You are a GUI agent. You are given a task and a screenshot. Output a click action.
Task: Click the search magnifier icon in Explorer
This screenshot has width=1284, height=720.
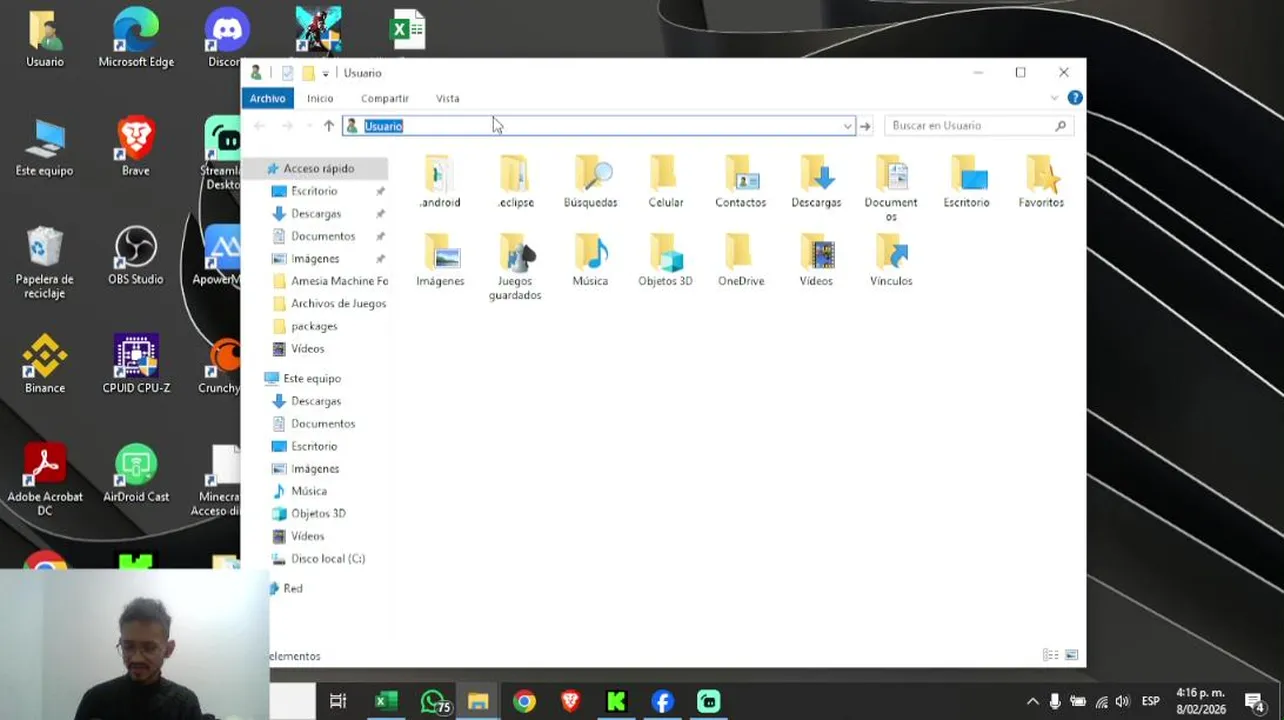click(1060, 126)
